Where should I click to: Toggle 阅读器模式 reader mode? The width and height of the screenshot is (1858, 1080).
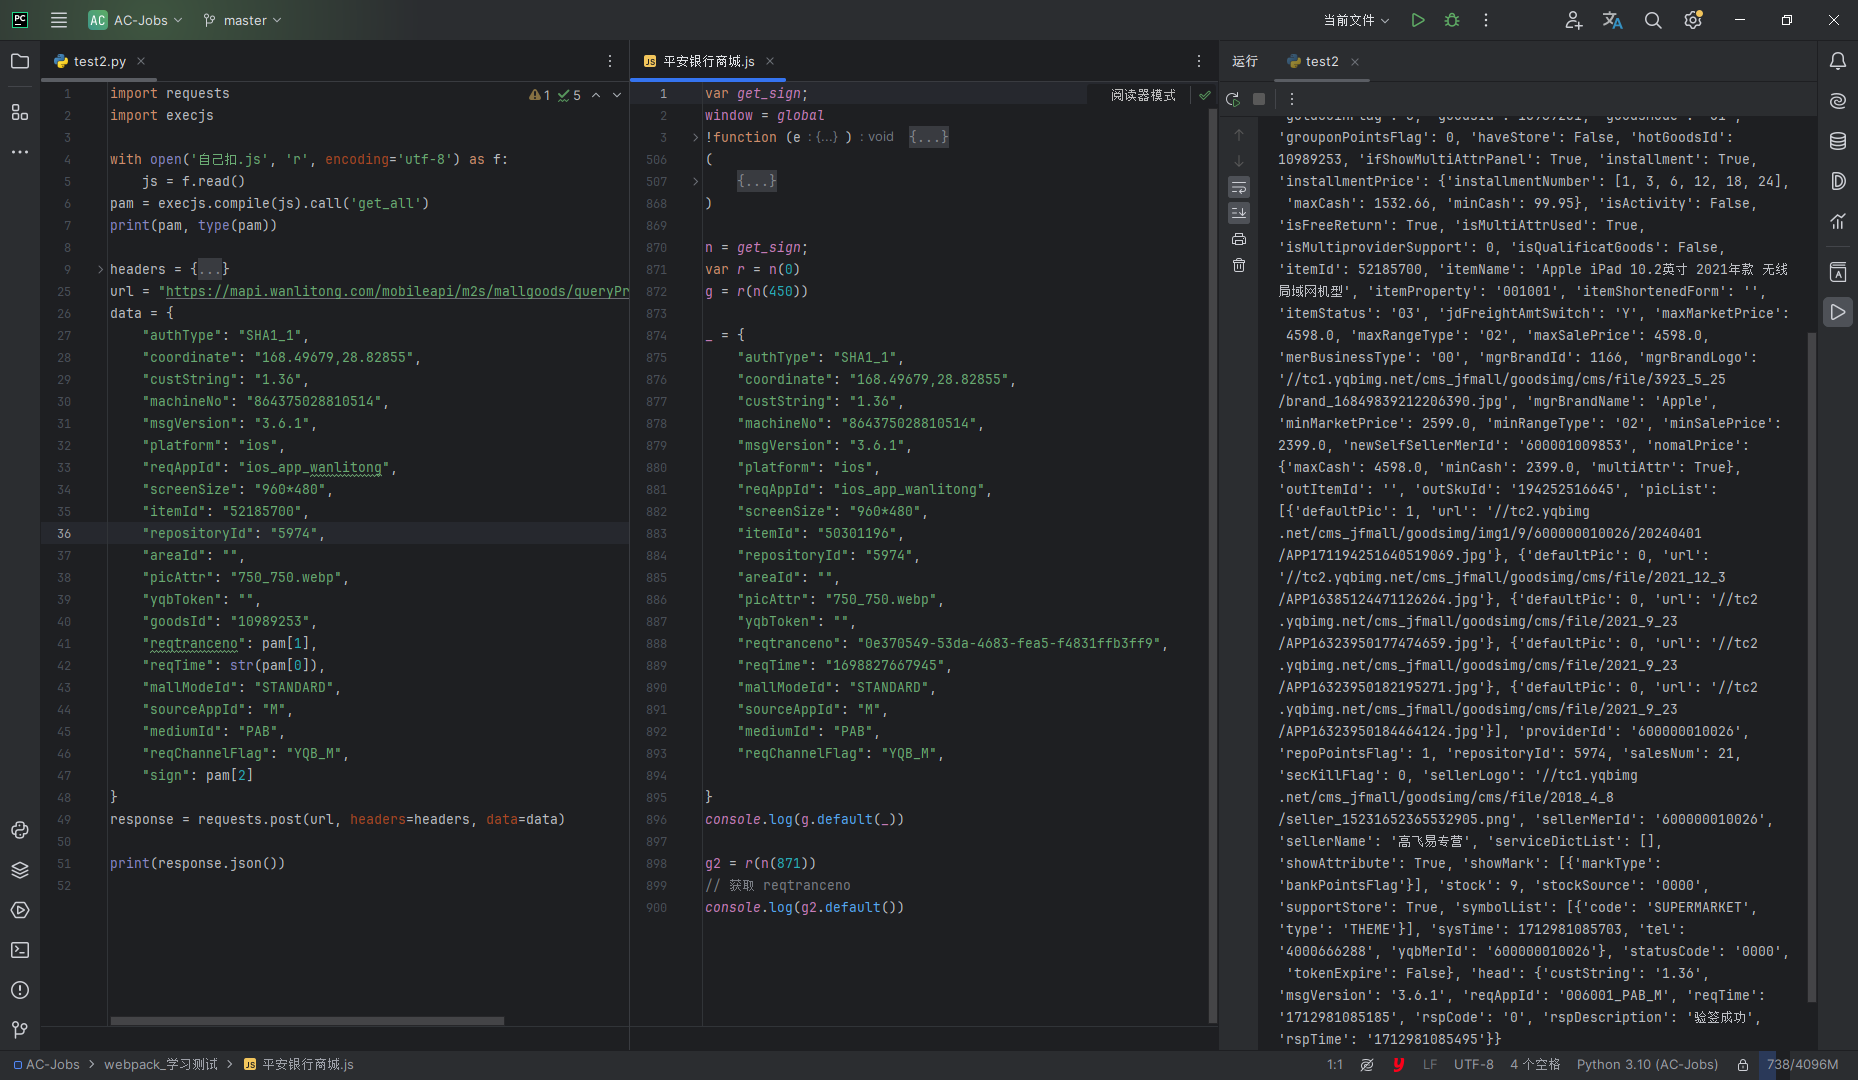(1143, 95)
